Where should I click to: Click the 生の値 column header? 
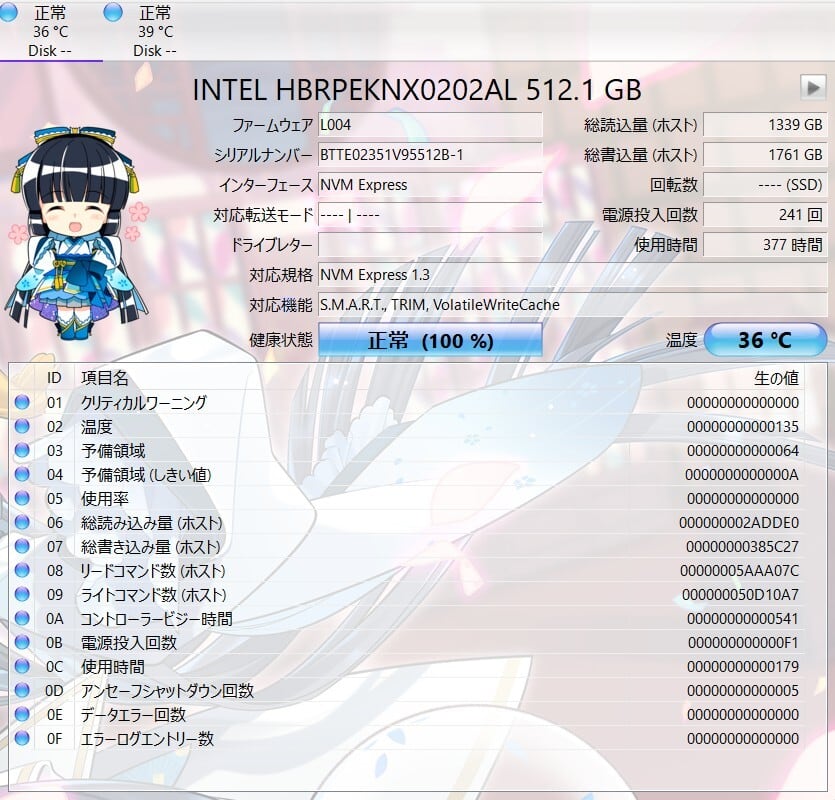coord(775,378)
